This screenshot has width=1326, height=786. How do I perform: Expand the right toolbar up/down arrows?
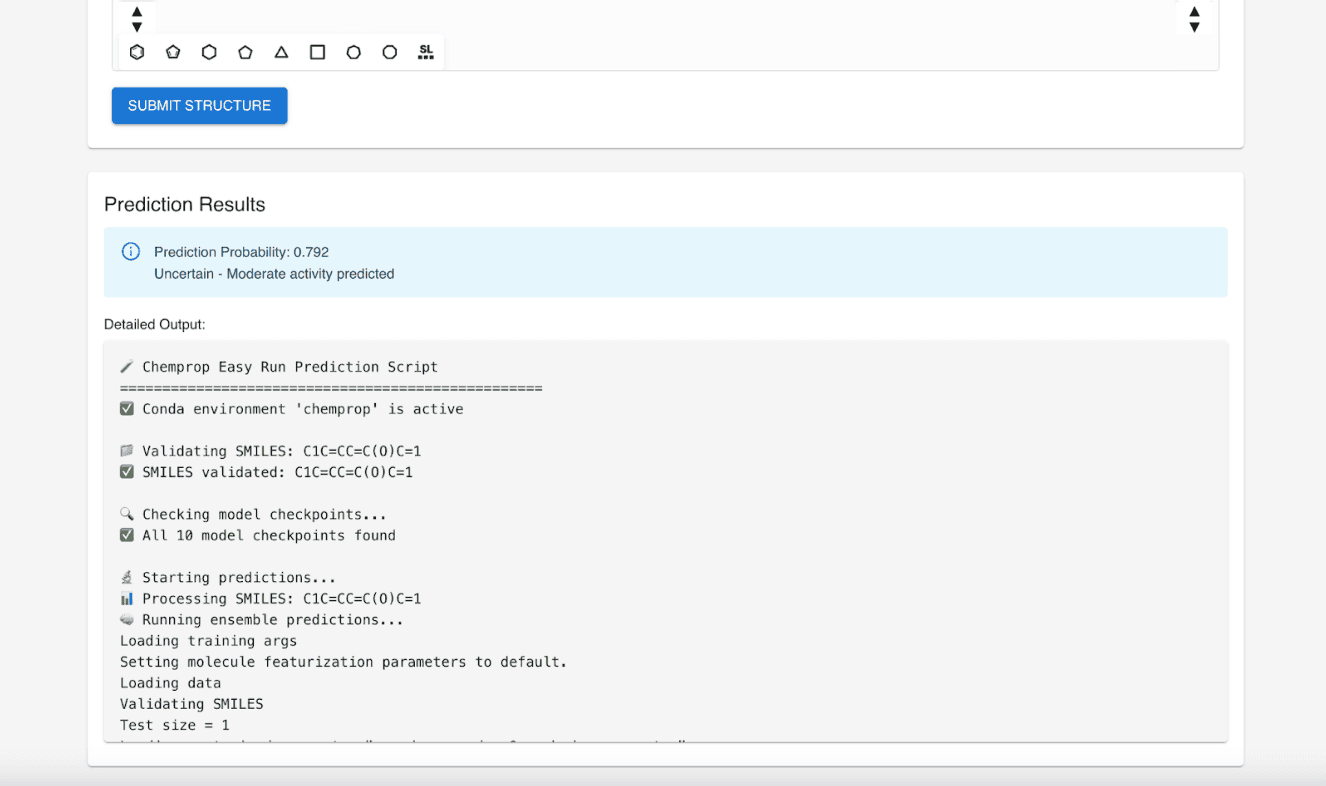pos(1194,19)
